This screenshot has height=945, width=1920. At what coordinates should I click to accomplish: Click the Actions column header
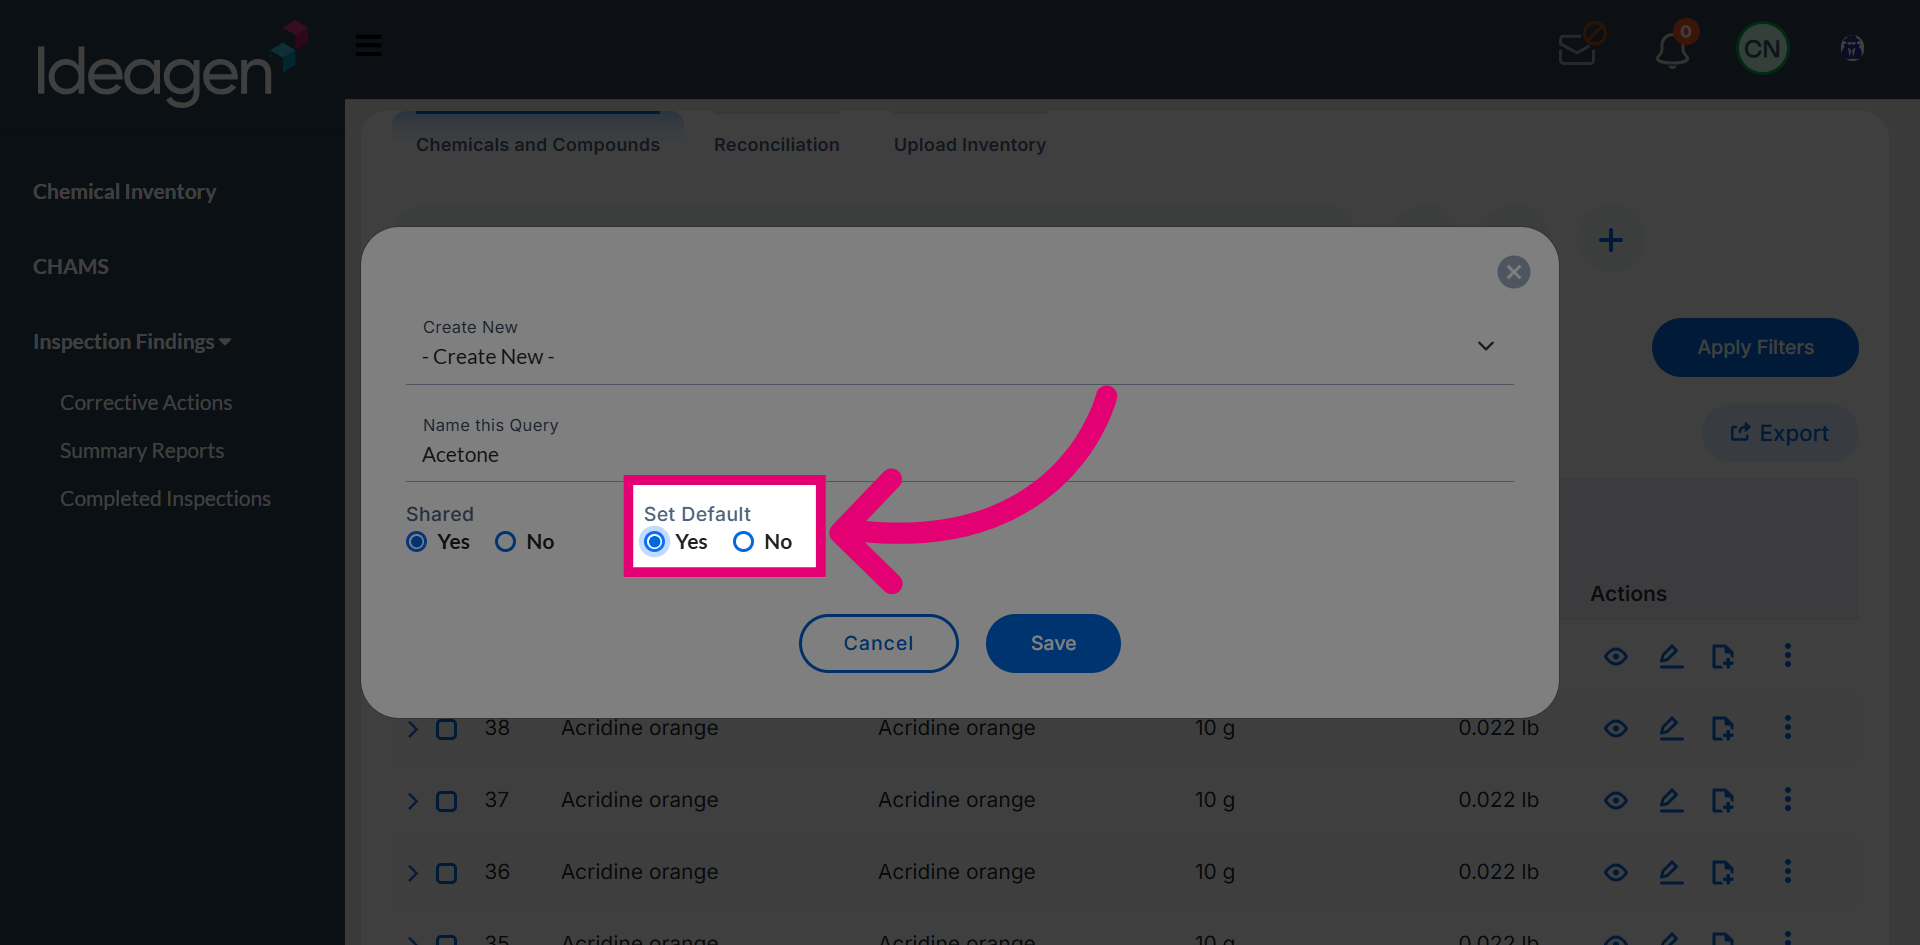pyautogui.click(x=1628, y=593)
